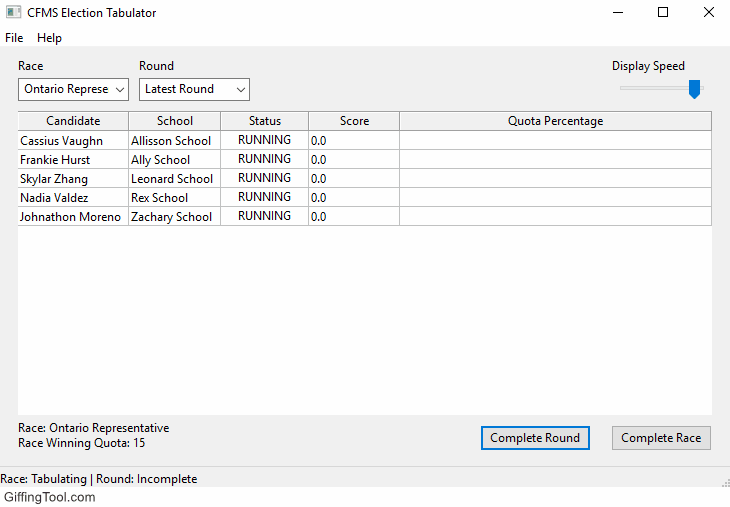
Task: Click the CFMS Election Tabulator app icon
Action: point(14,12)
